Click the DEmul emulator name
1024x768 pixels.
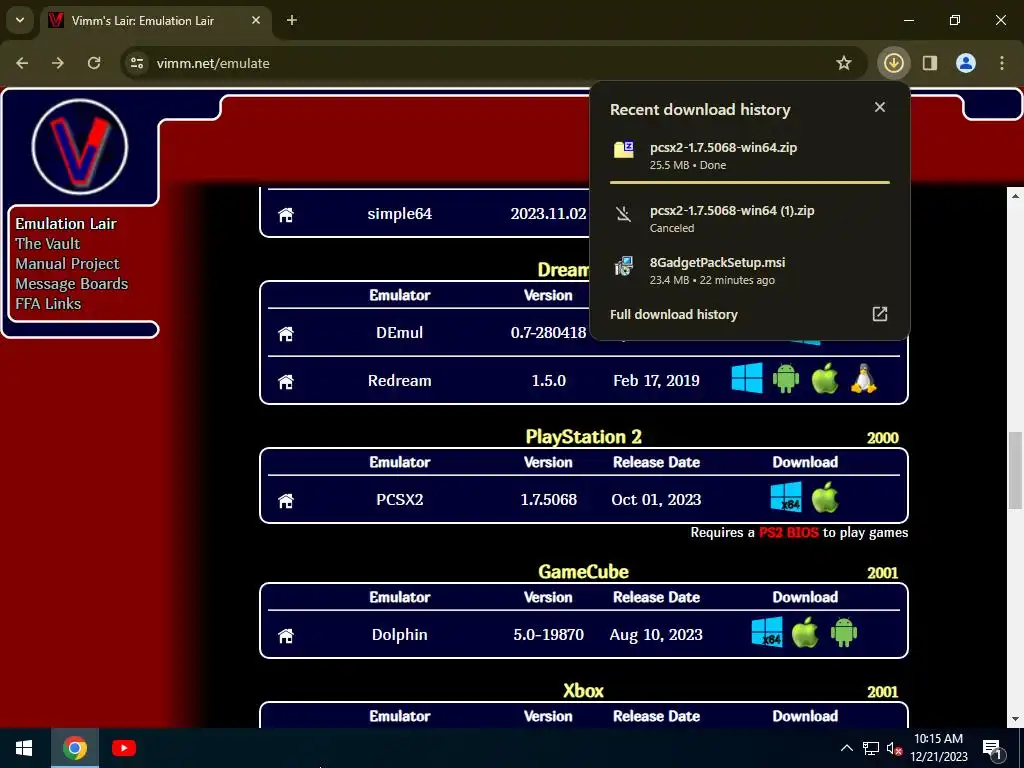[x=400, y=333]
